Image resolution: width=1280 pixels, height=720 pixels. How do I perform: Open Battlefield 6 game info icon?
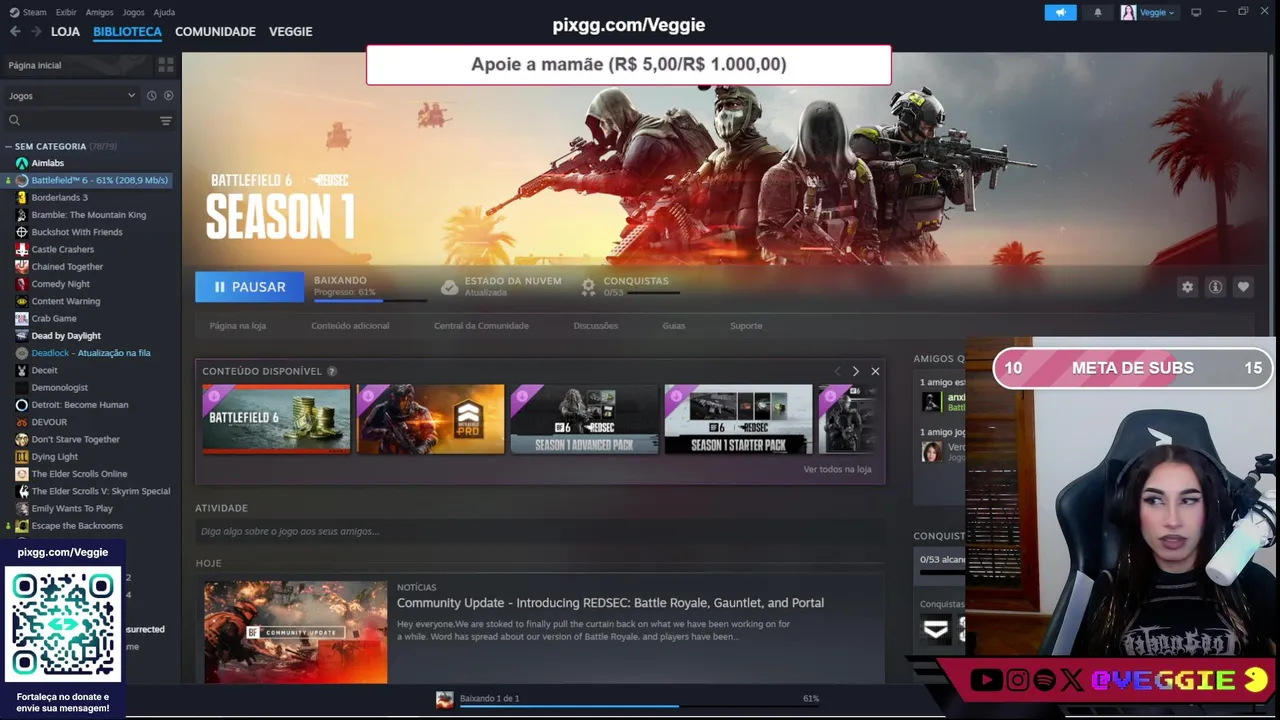1215,287
